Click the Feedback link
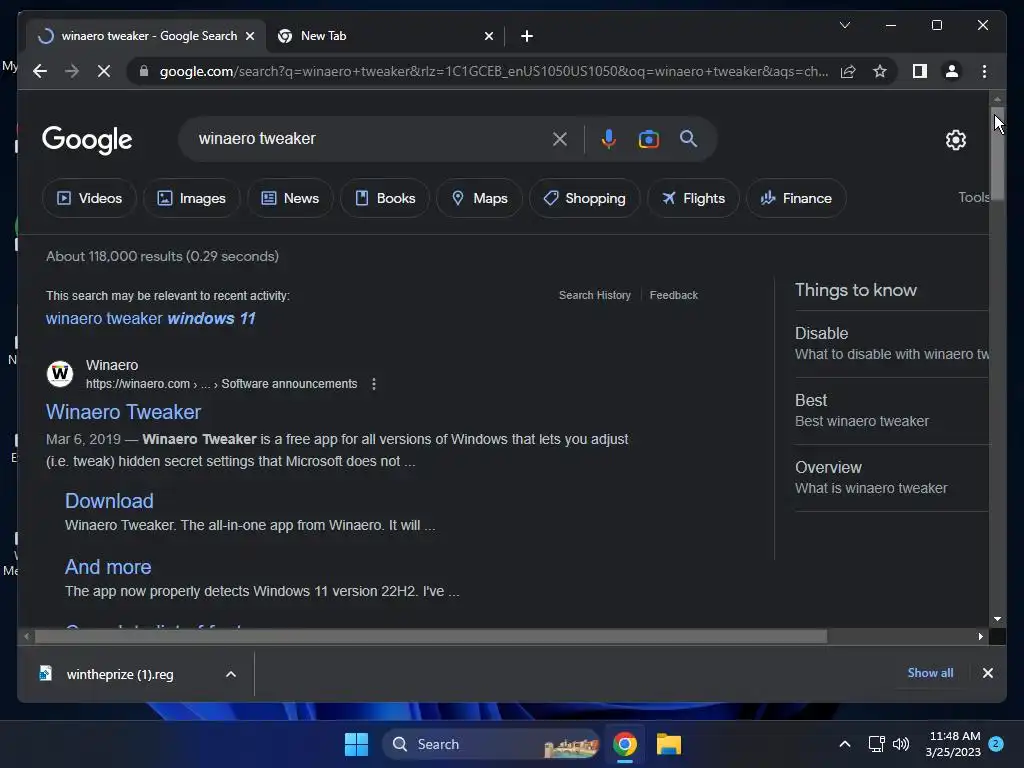The height and width of the screenshot is (768, 1024). [x=673, y=295]
